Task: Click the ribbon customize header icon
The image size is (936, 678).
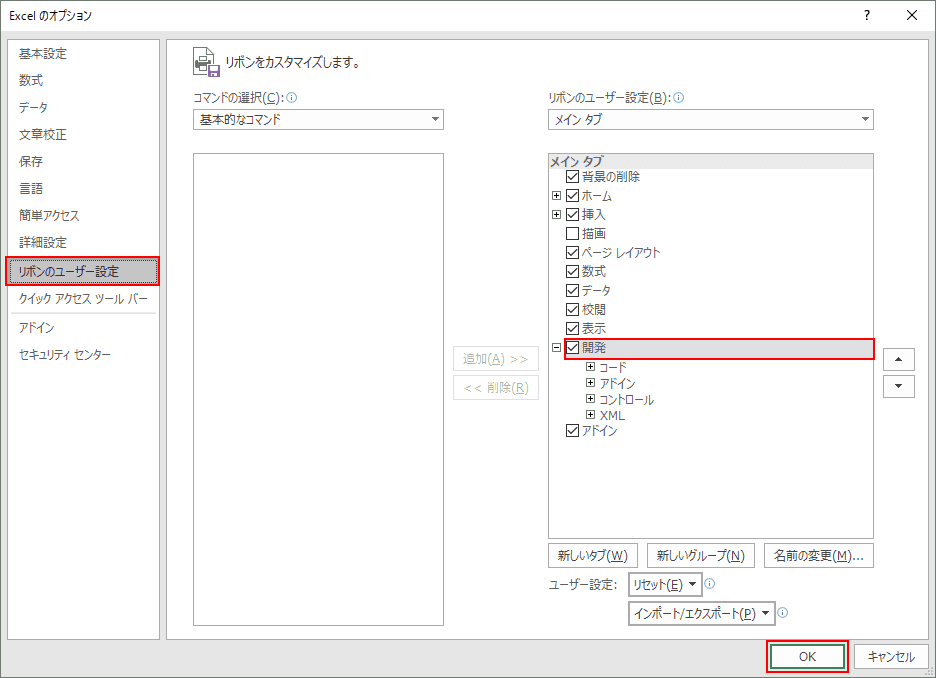Action: [x=207, y=62]
